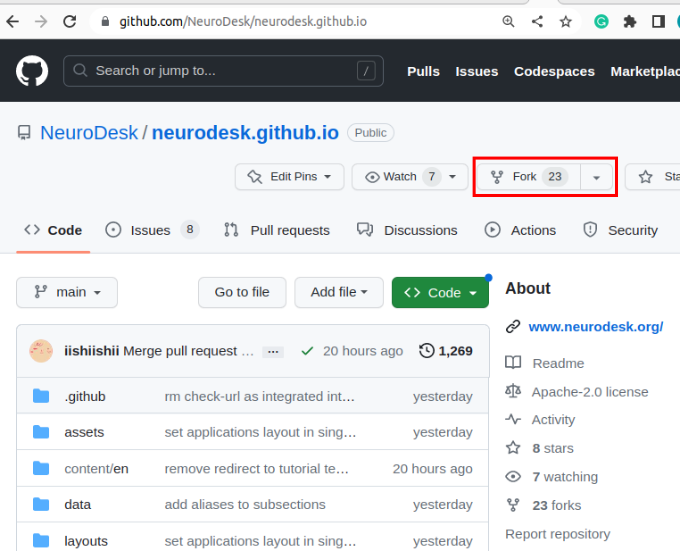Open the main branch dropdown
The height and width of the screenshot is (551, 680).
tap(67, 292)
